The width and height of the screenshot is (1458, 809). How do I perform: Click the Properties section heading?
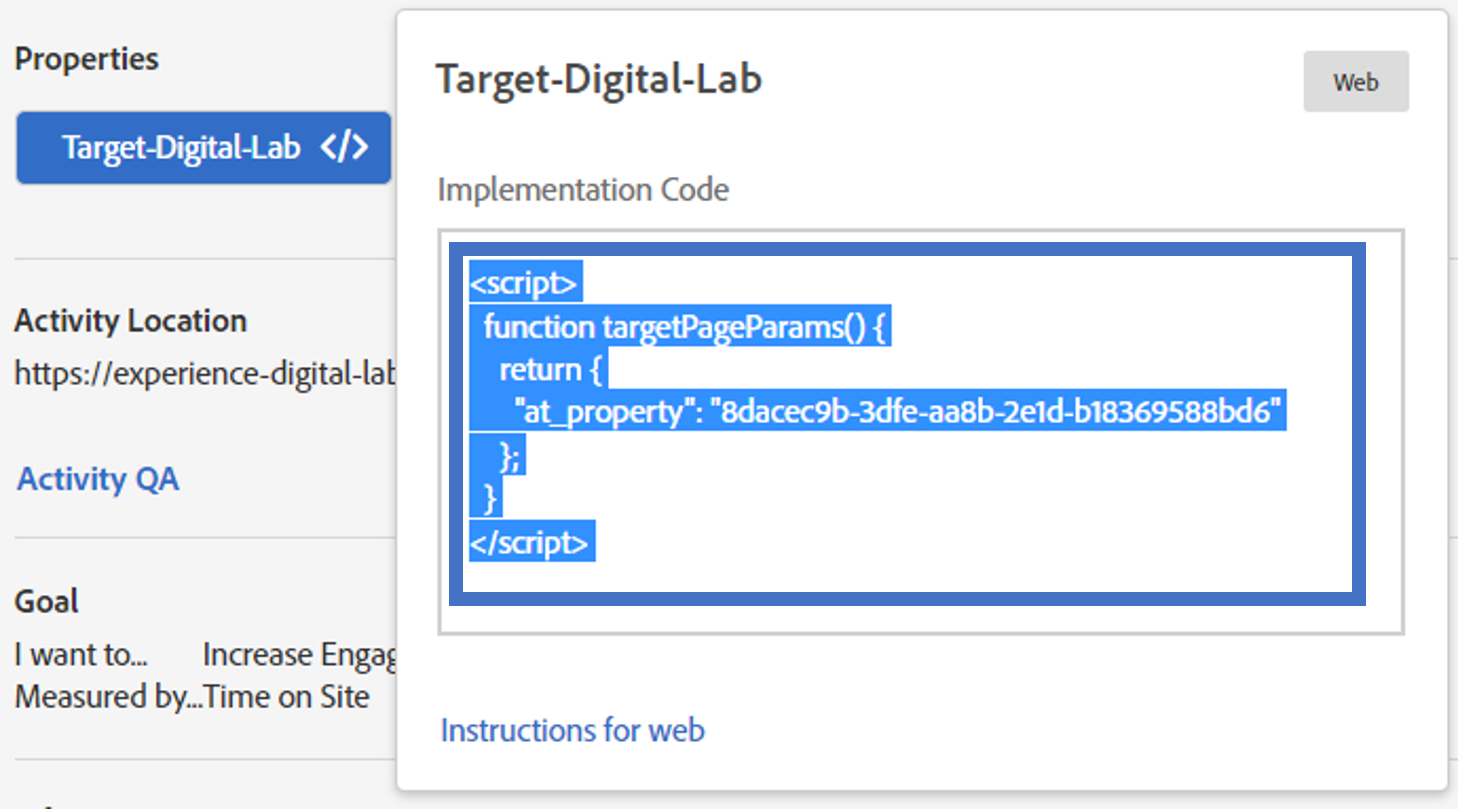(x=86, y=58)
